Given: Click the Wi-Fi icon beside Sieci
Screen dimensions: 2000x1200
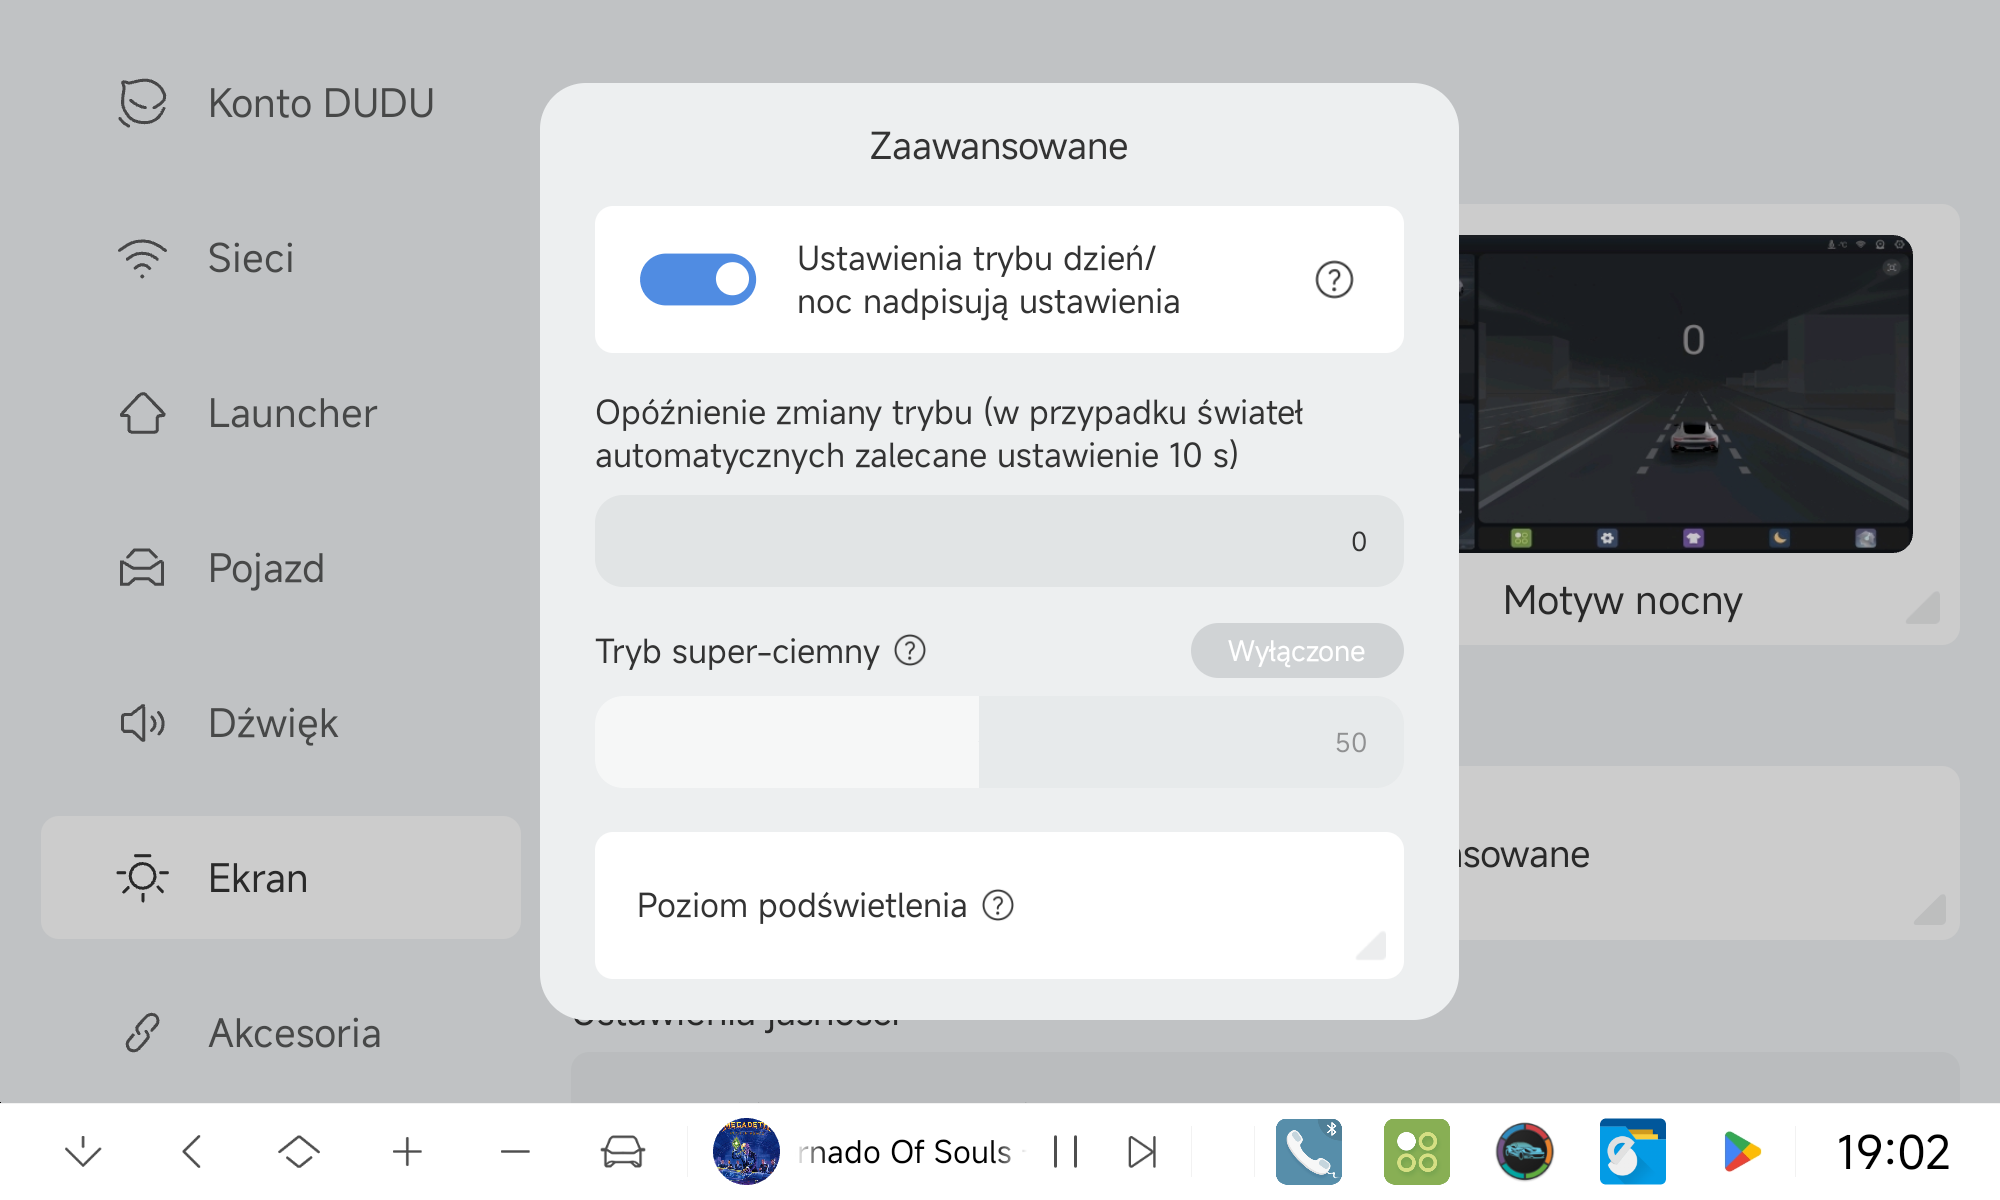Looking at the screenshot, I should click(x=142, y=258).
